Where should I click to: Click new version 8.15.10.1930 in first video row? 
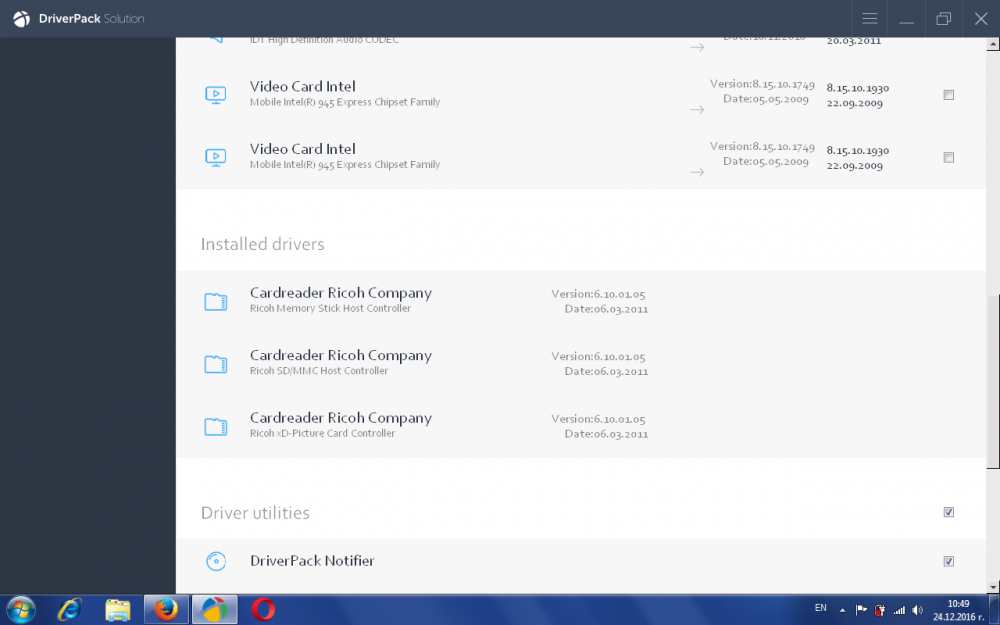(x=857, y=88)
